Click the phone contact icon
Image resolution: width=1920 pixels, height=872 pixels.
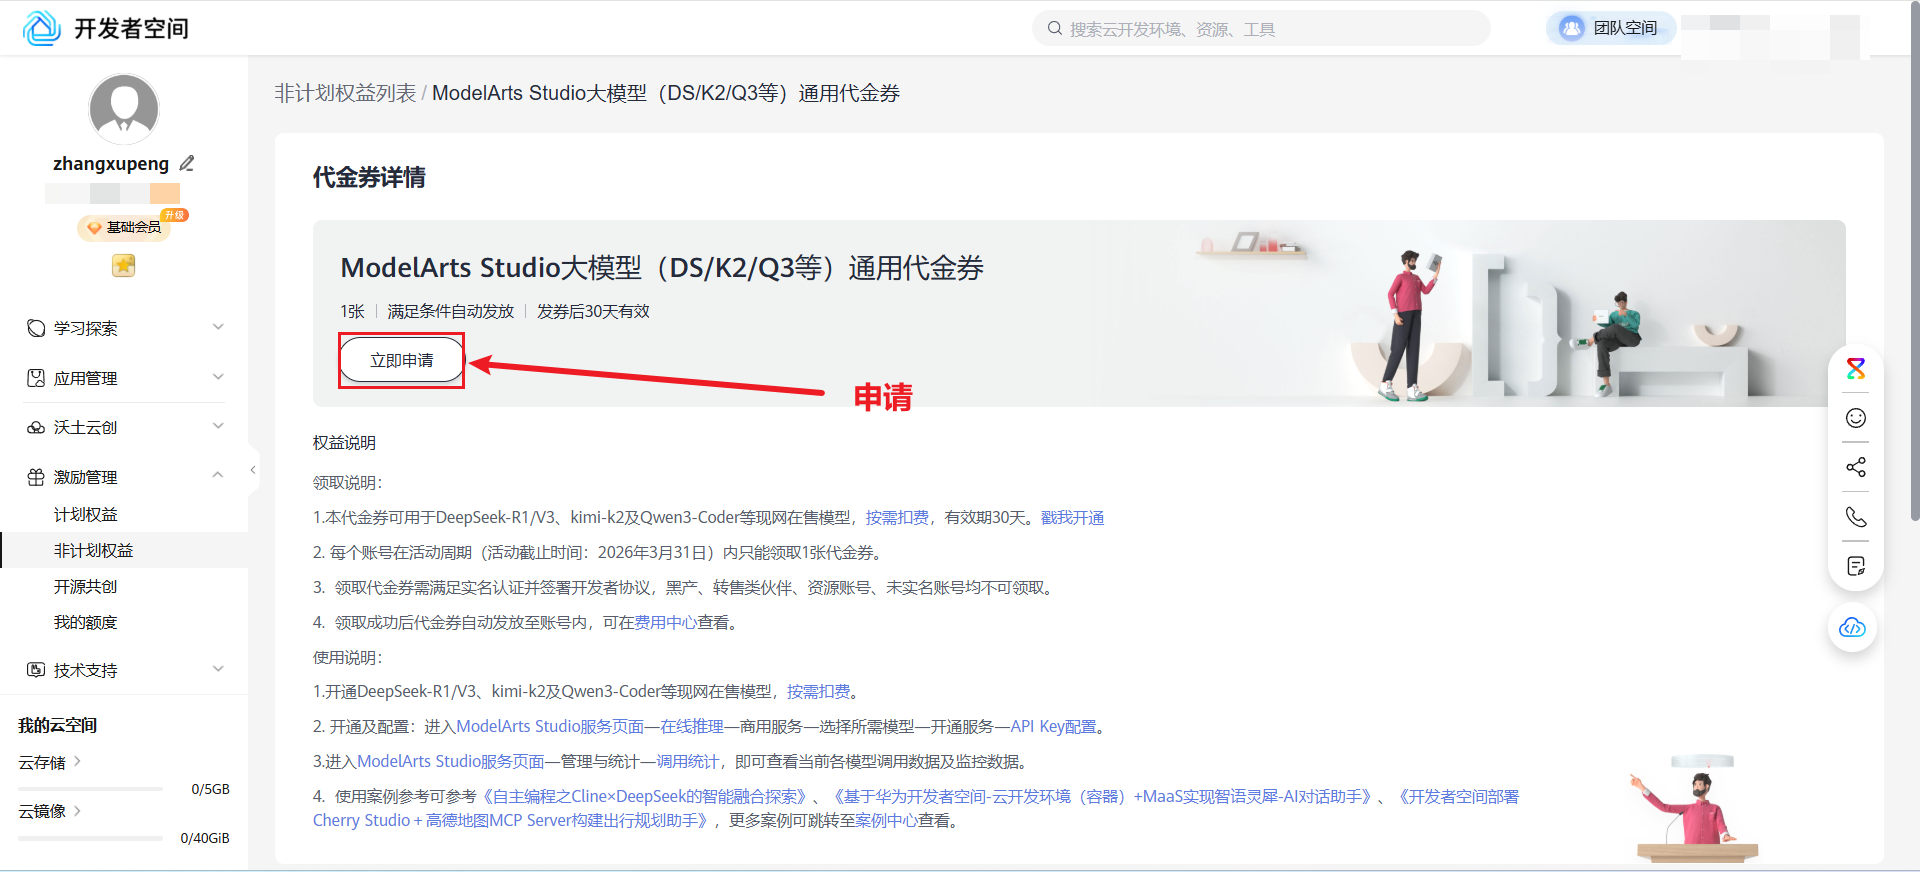pyautogui.click(x=1856, y=517)
